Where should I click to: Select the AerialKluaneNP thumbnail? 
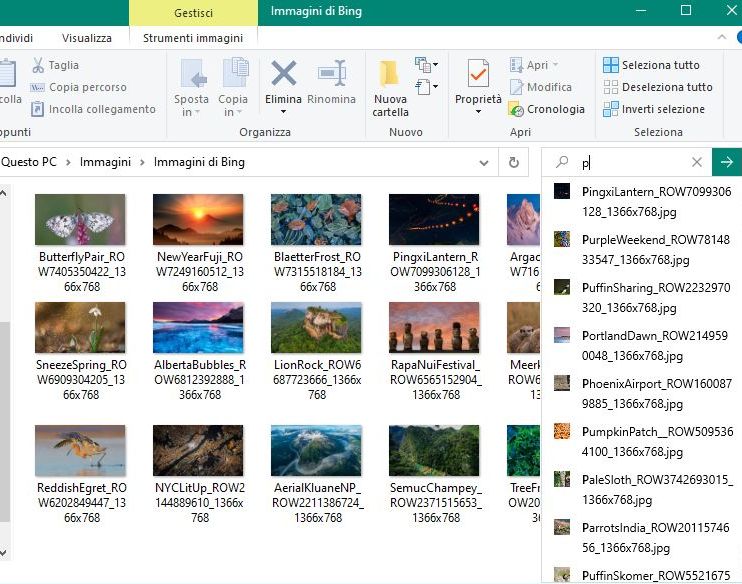[x=316, y=451]
